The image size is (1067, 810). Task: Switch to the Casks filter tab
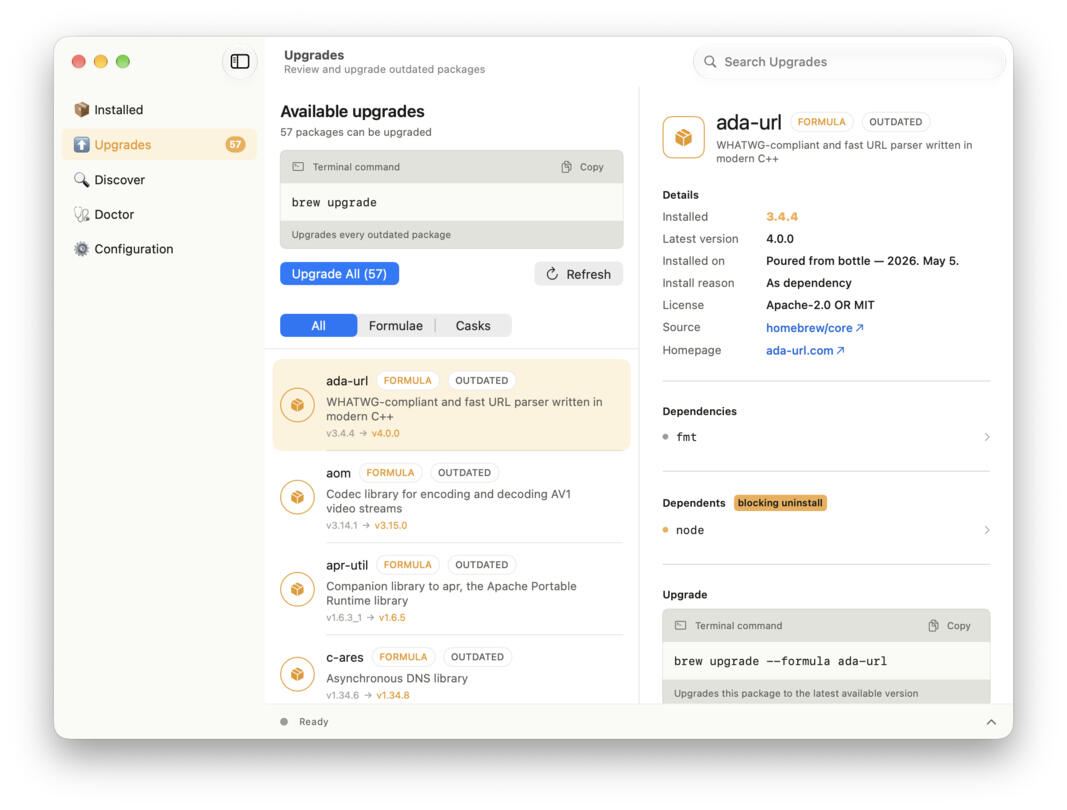click(473, 326)
